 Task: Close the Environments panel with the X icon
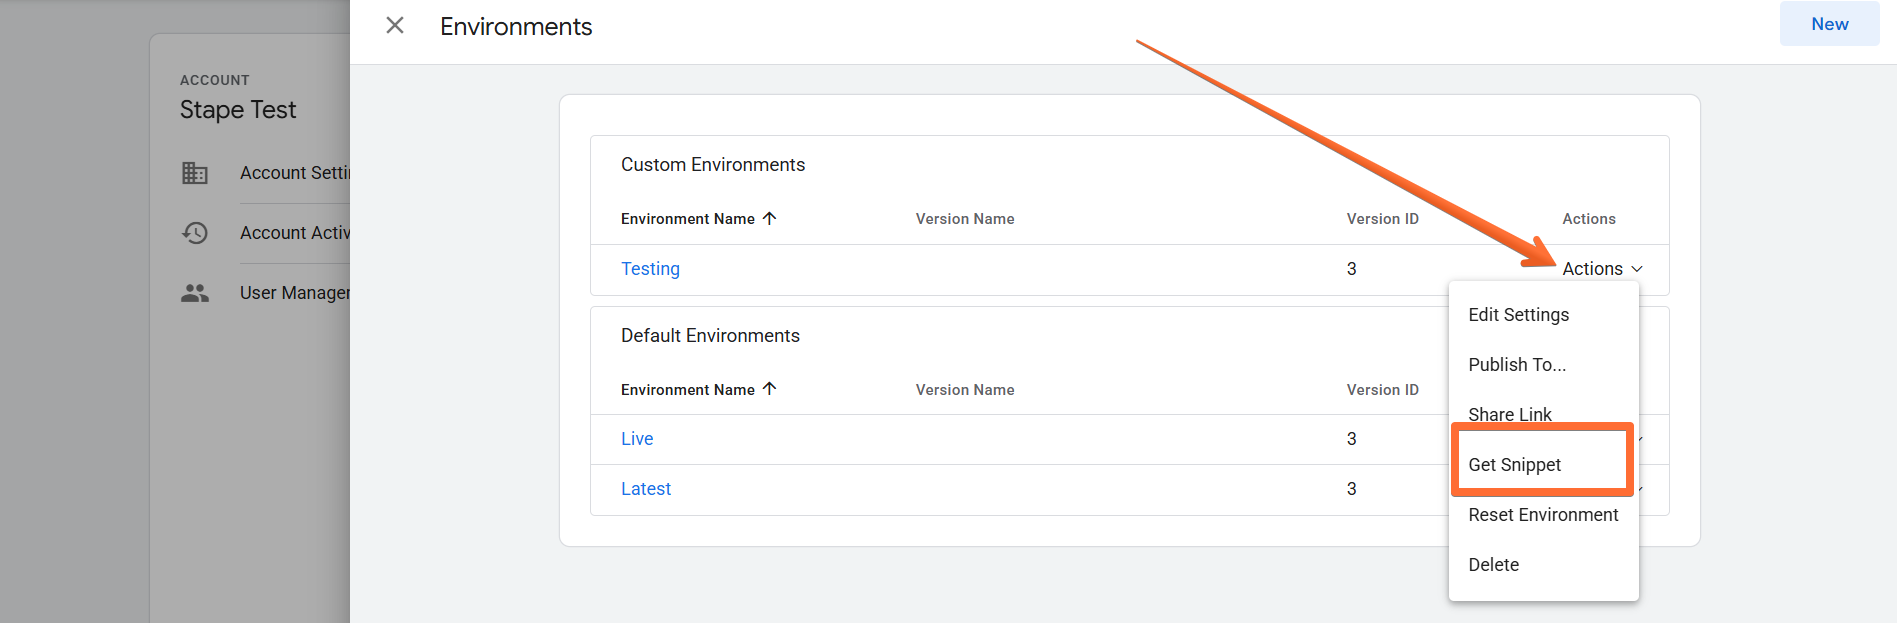(395, 25)
